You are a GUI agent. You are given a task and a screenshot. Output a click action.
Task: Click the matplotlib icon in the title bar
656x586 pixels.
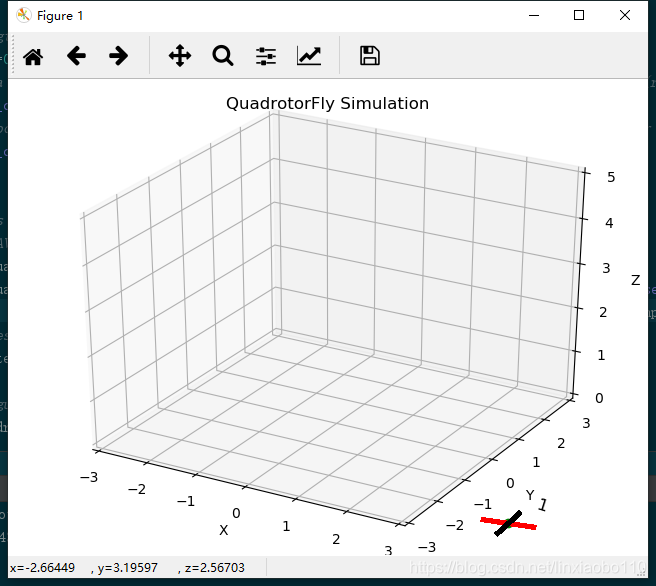coord(24,15)
